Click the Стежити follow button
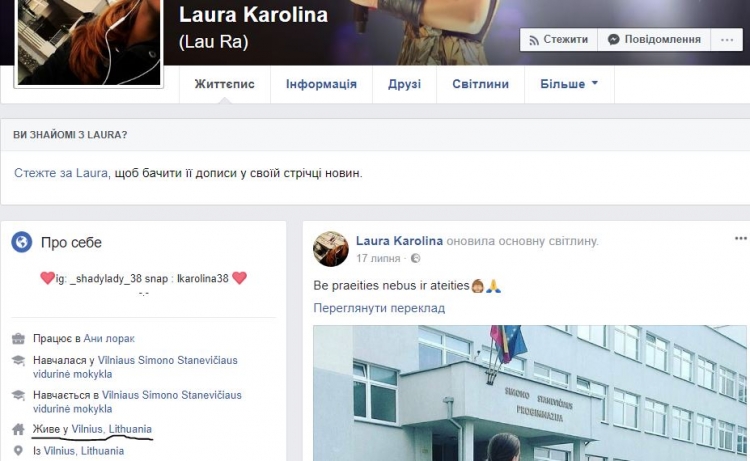 (x=559, y=40)
